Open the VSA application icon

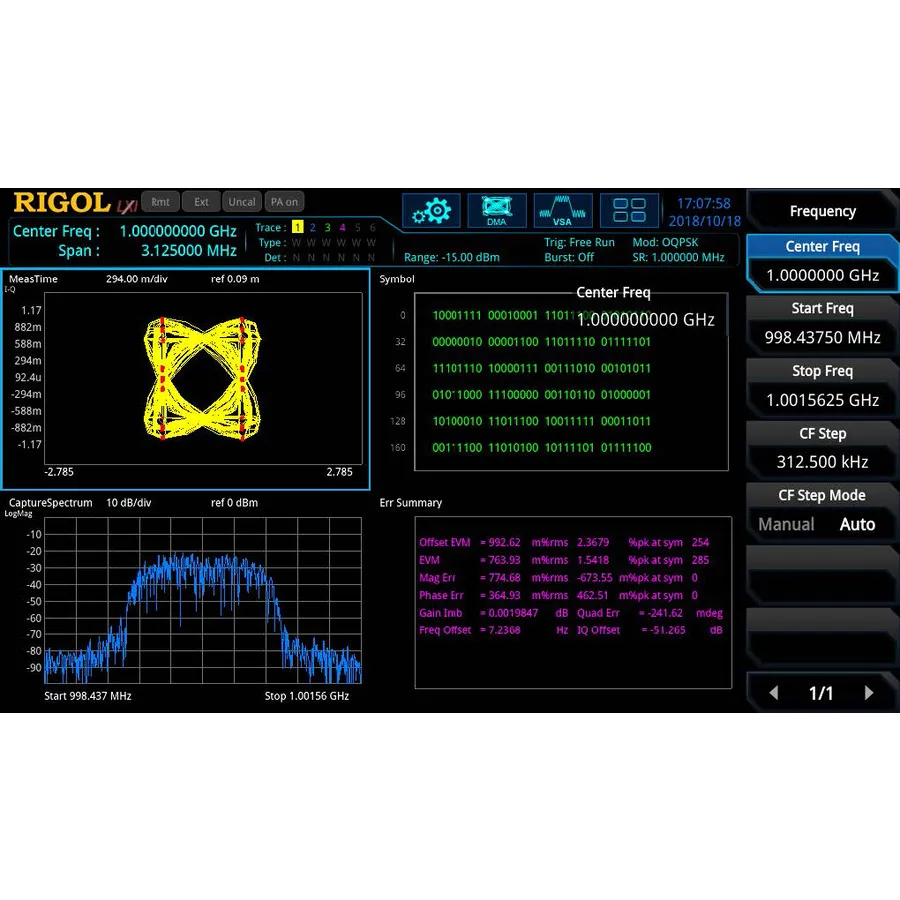tap(562, 210)
